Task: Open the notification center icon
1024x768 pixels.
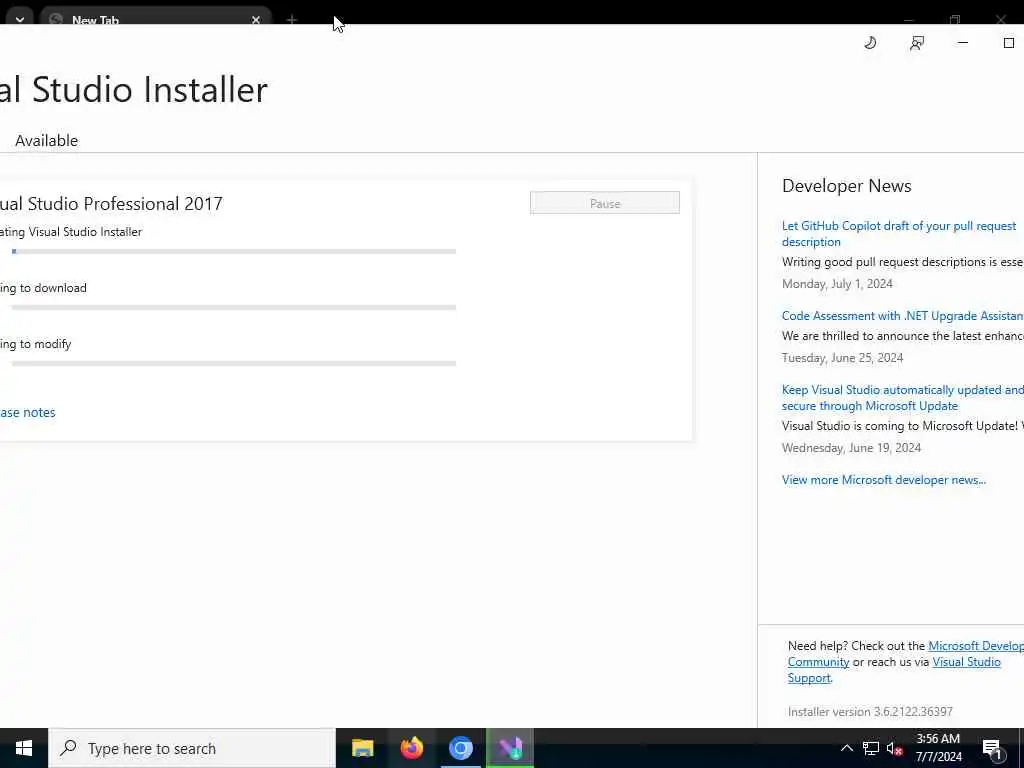Action: click(x=992, y=749)
